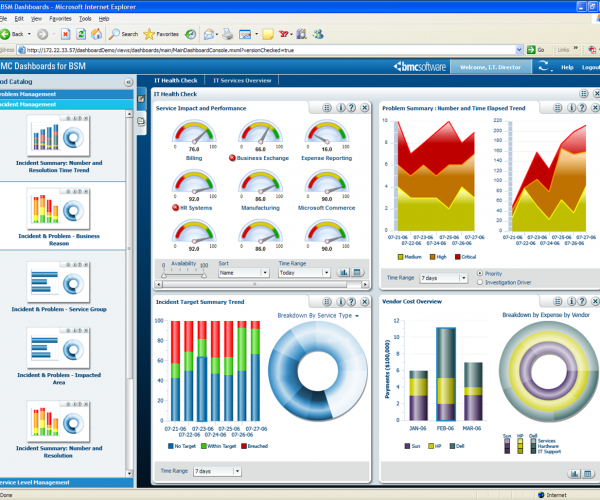This screenshot has width=600, height=500.
Task: Open the Tools menu
Action: click(85, 19)
